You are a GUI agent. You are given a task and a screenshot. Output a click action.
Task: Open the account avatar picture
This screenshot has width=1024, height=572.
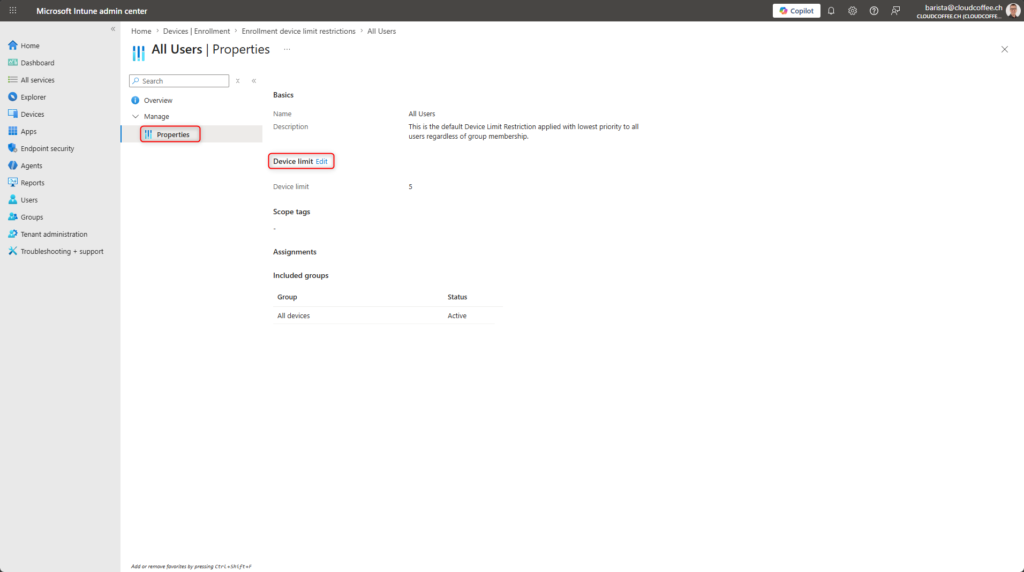[x=1013, y=10]
